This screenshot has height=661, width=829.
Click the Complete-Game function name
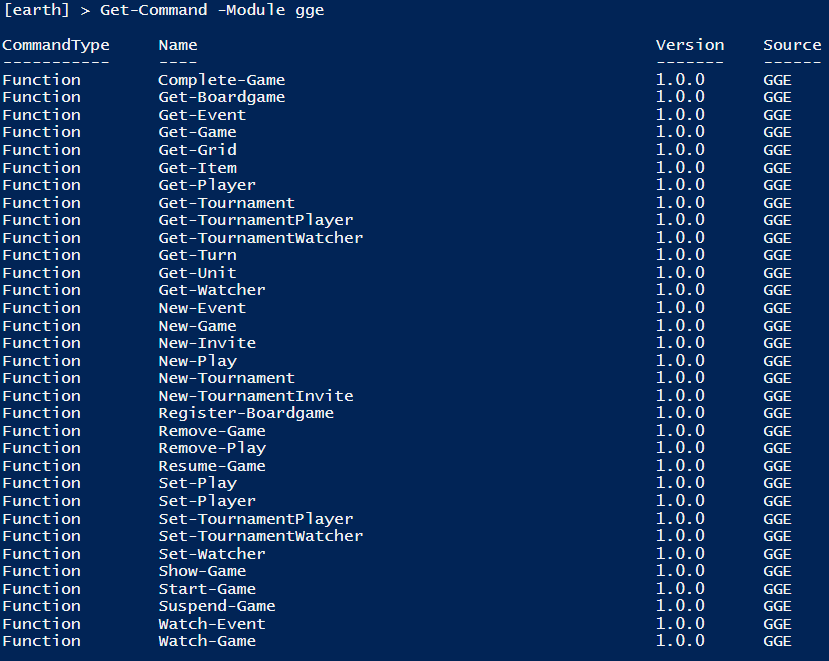[x=222, y=80]
